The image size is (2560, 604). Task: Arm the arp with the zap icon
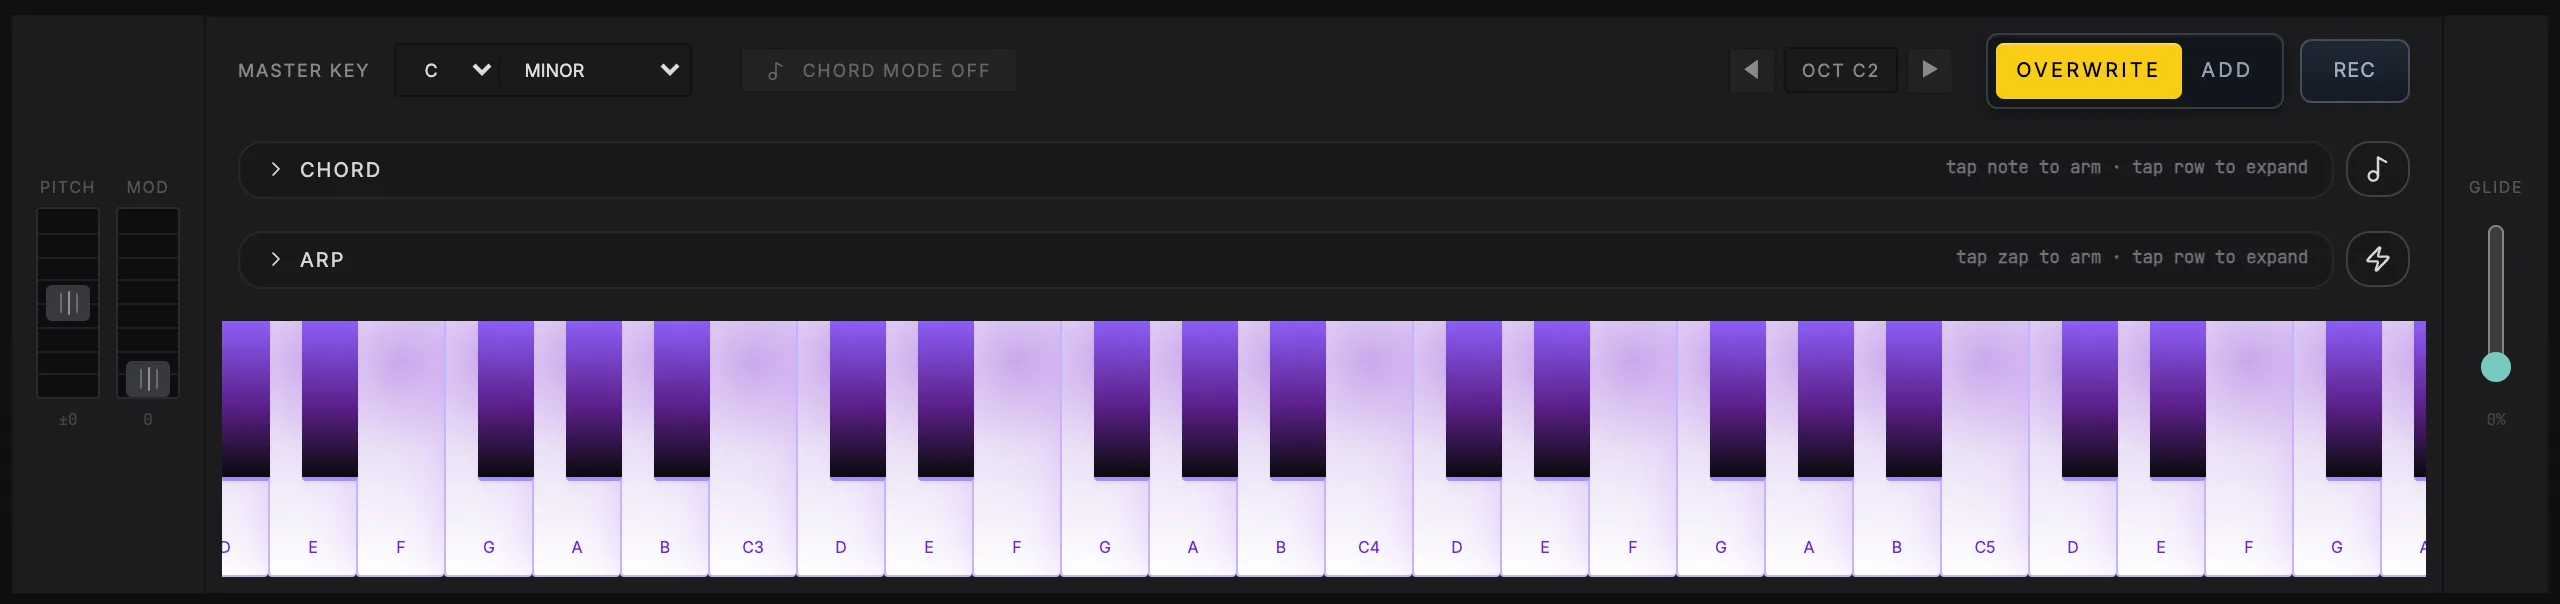pyautogui.click(x=2377, y=259)
